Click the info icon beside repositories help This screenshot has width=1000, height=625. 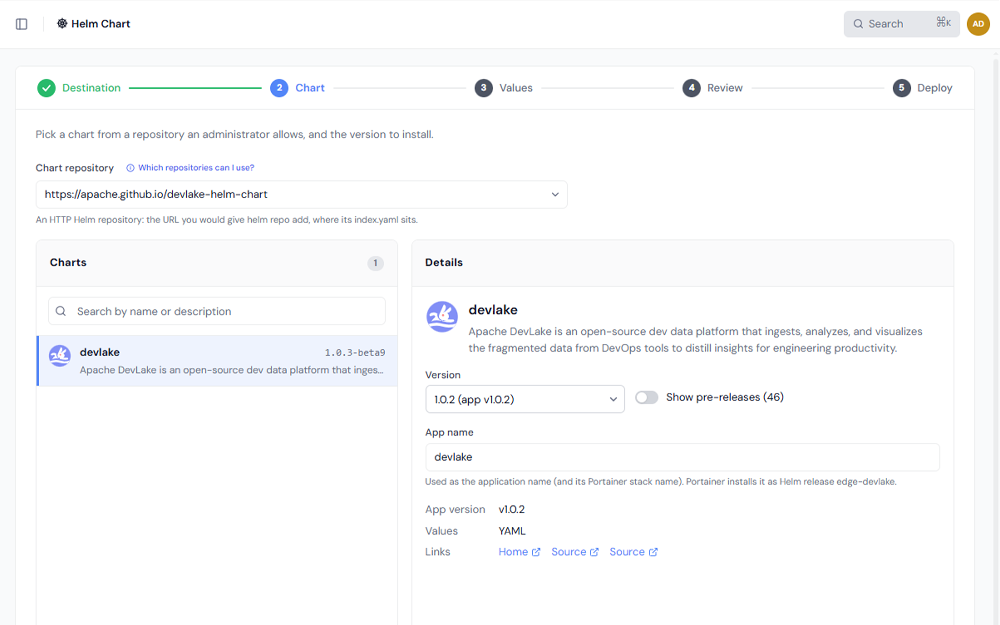[x=130, y=168]
